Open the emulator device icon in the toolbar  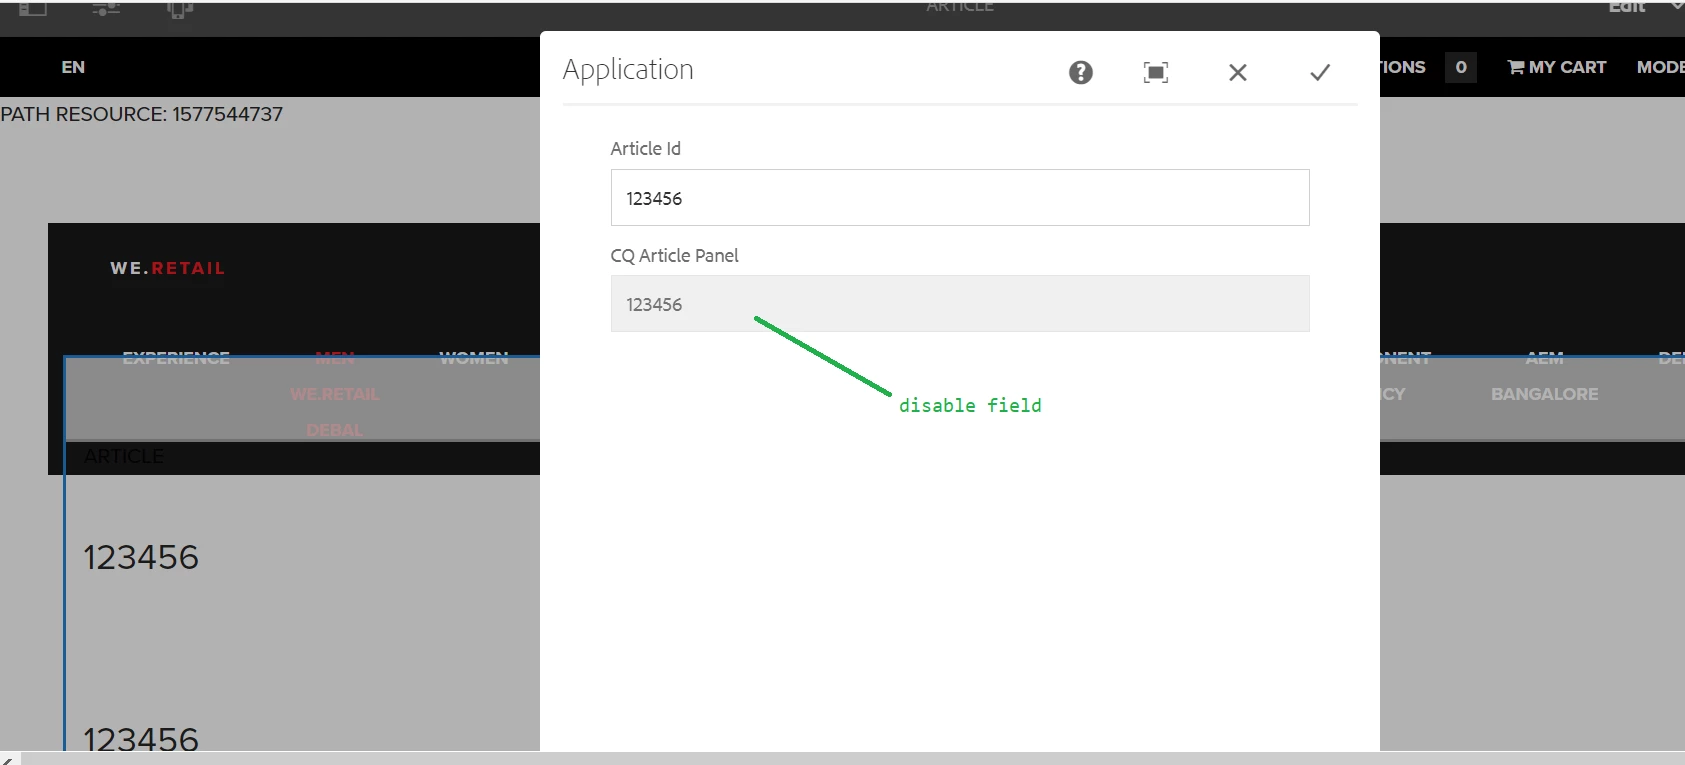[x=180, y=9]
